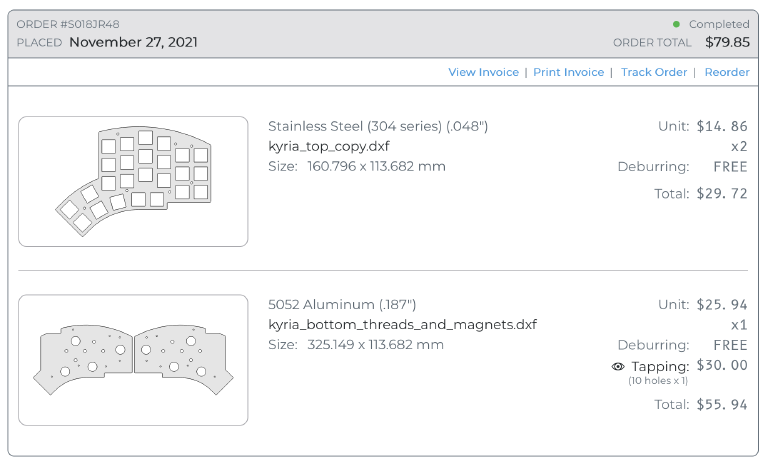Click the order total $79.85
Viewport: 768px width, 464px height.
[727, 43]
